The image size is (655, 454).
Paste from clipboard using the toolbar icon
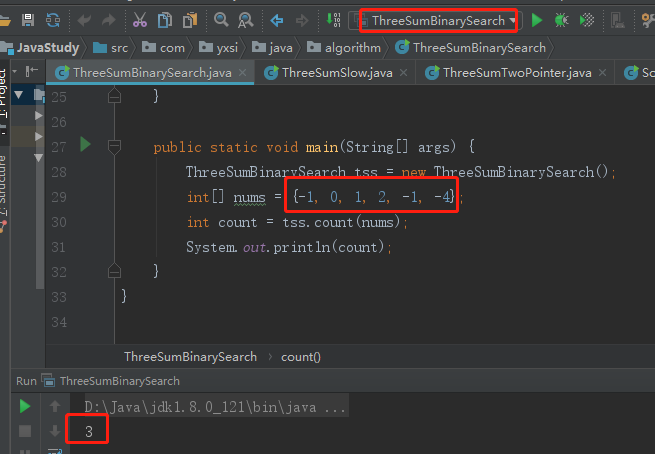(x=190, y=20)
